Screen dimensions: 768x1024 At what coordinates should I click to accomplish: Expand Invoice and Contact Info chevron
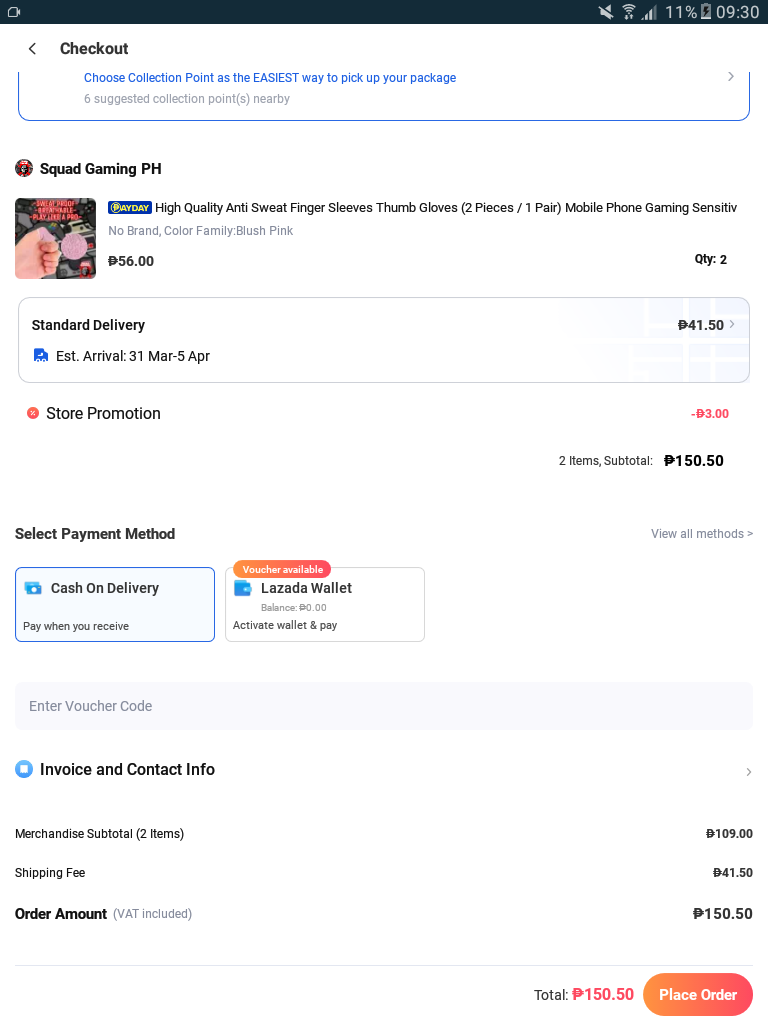coord(748,772)
